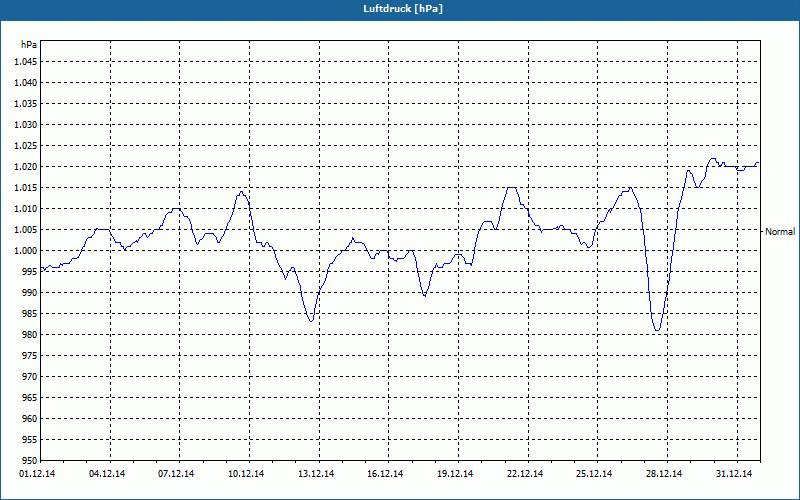The width and height of the screenshot is (800, 500).
Task: Click the 25.12.14 date label
Action: [x=594, y=474]
